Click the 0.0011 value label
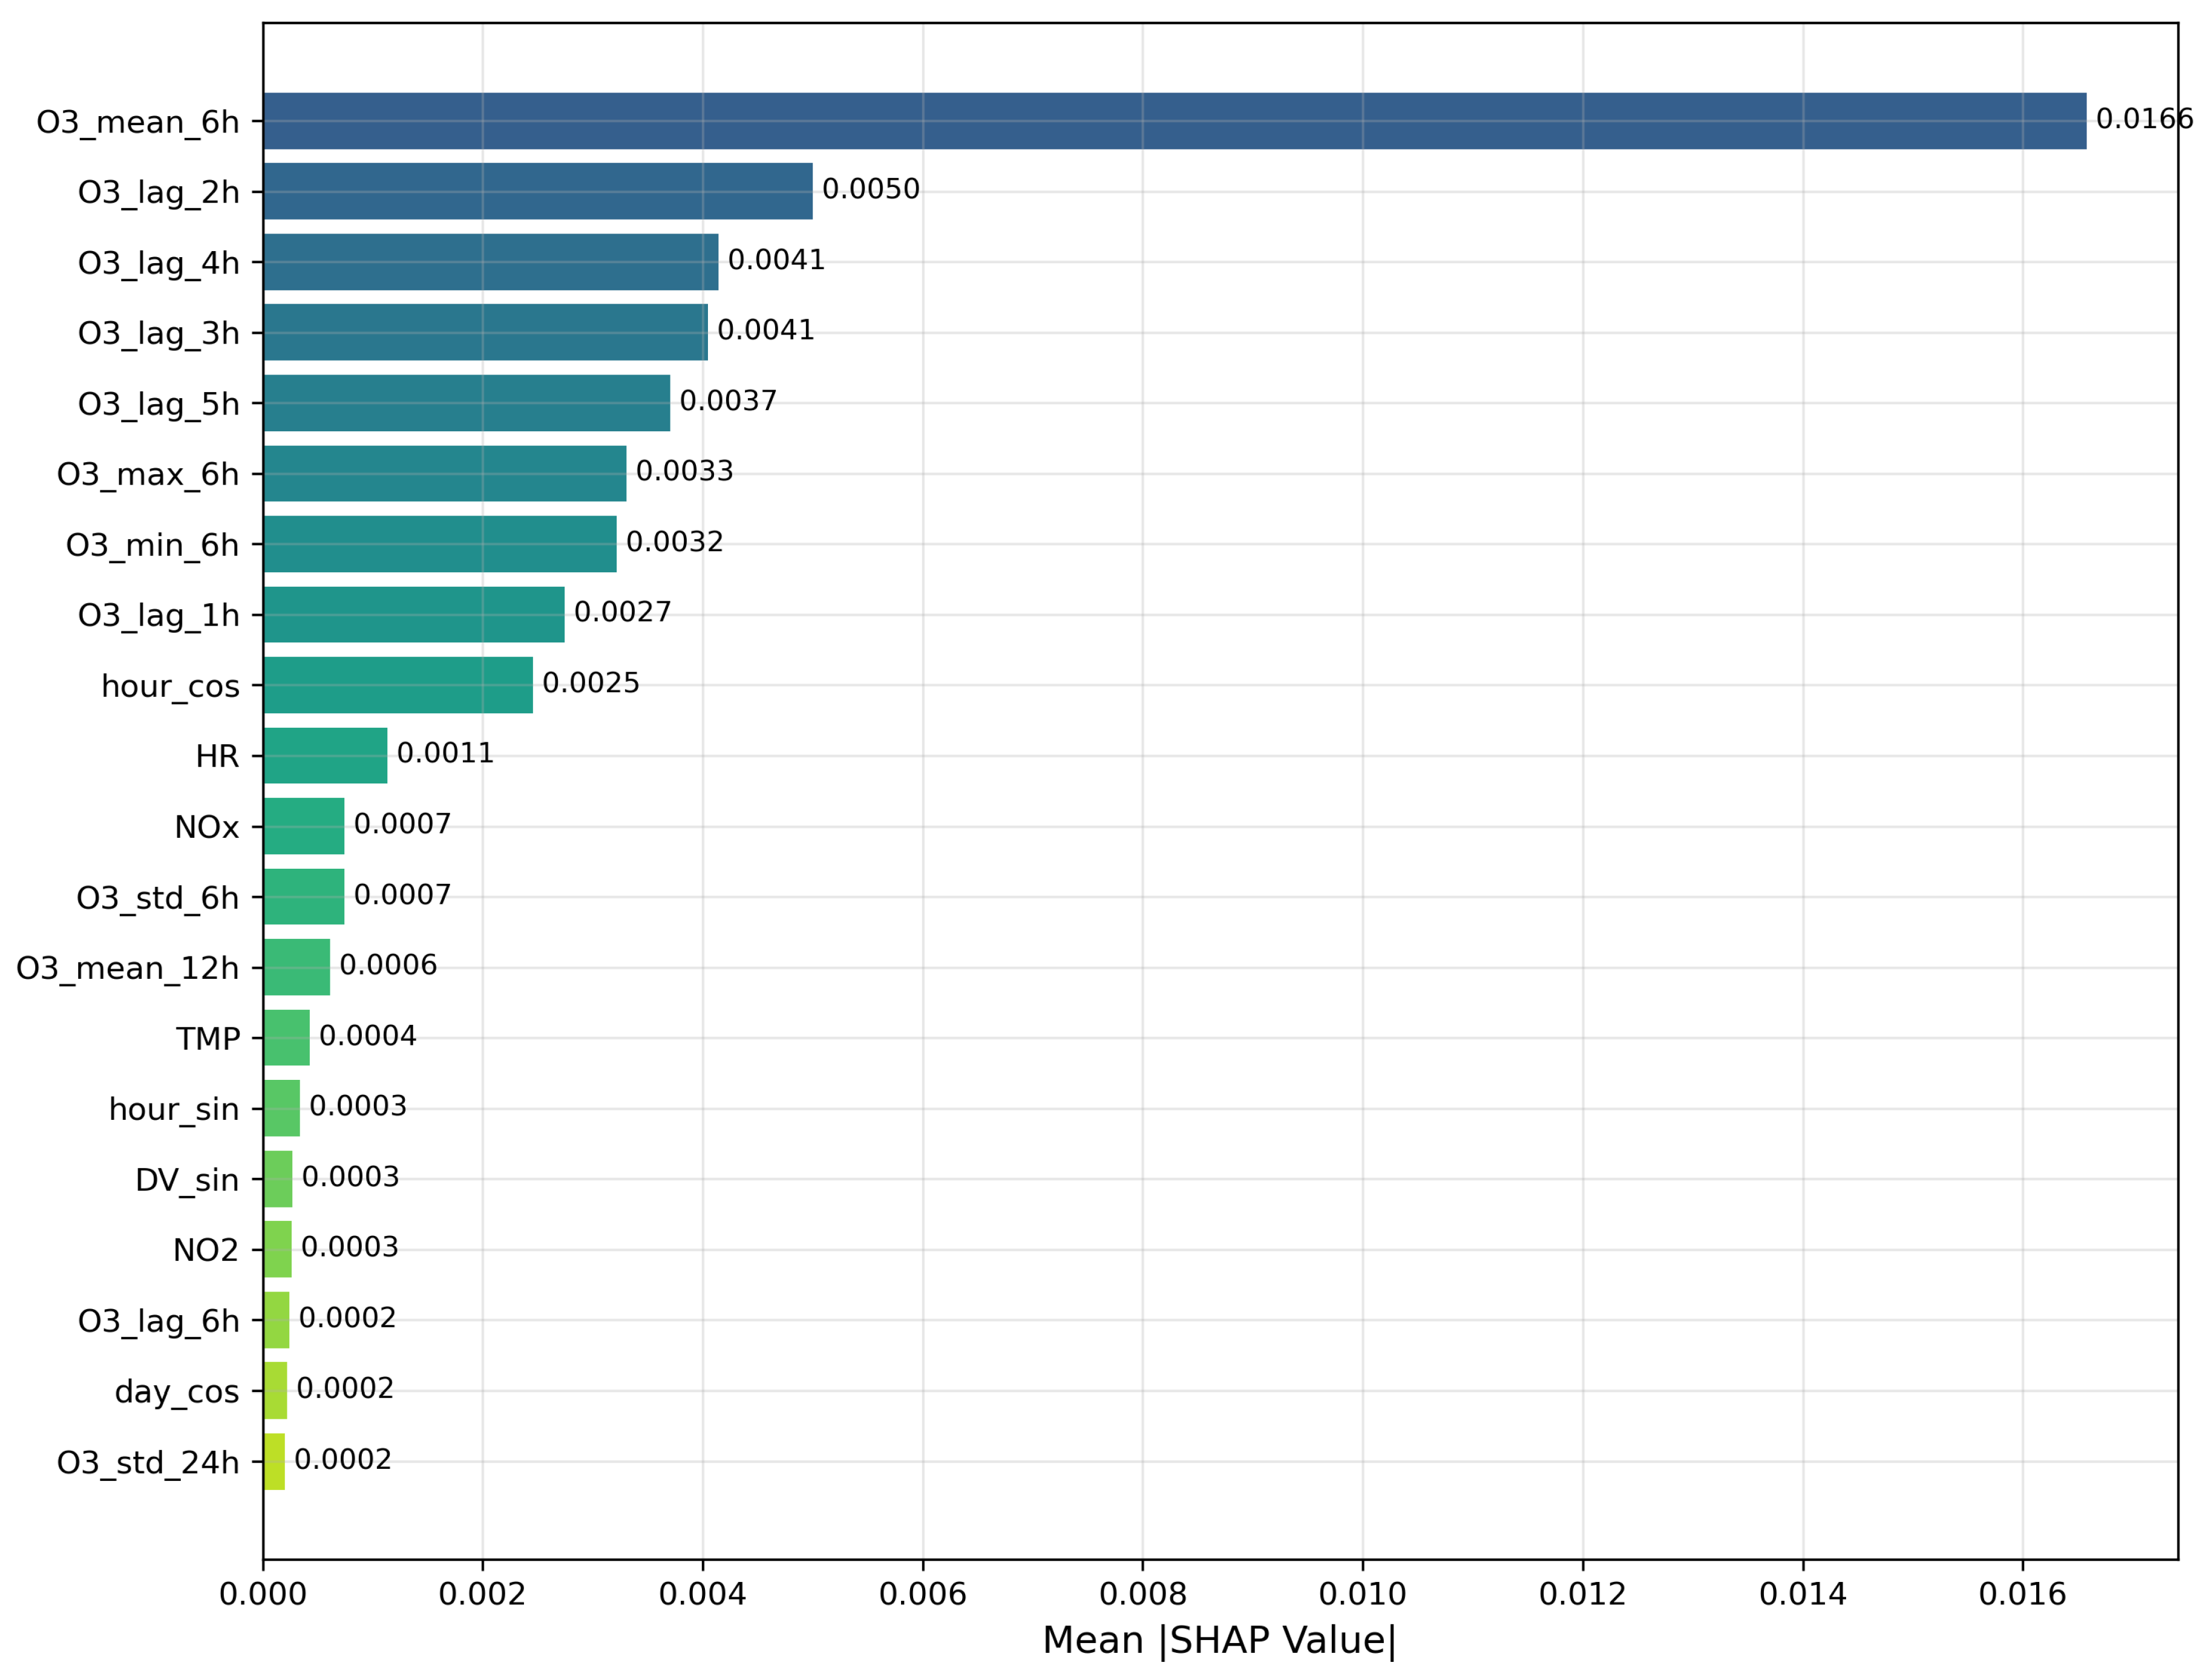The width and height of the screenshot is (2205, 1680). coord(445,753)
